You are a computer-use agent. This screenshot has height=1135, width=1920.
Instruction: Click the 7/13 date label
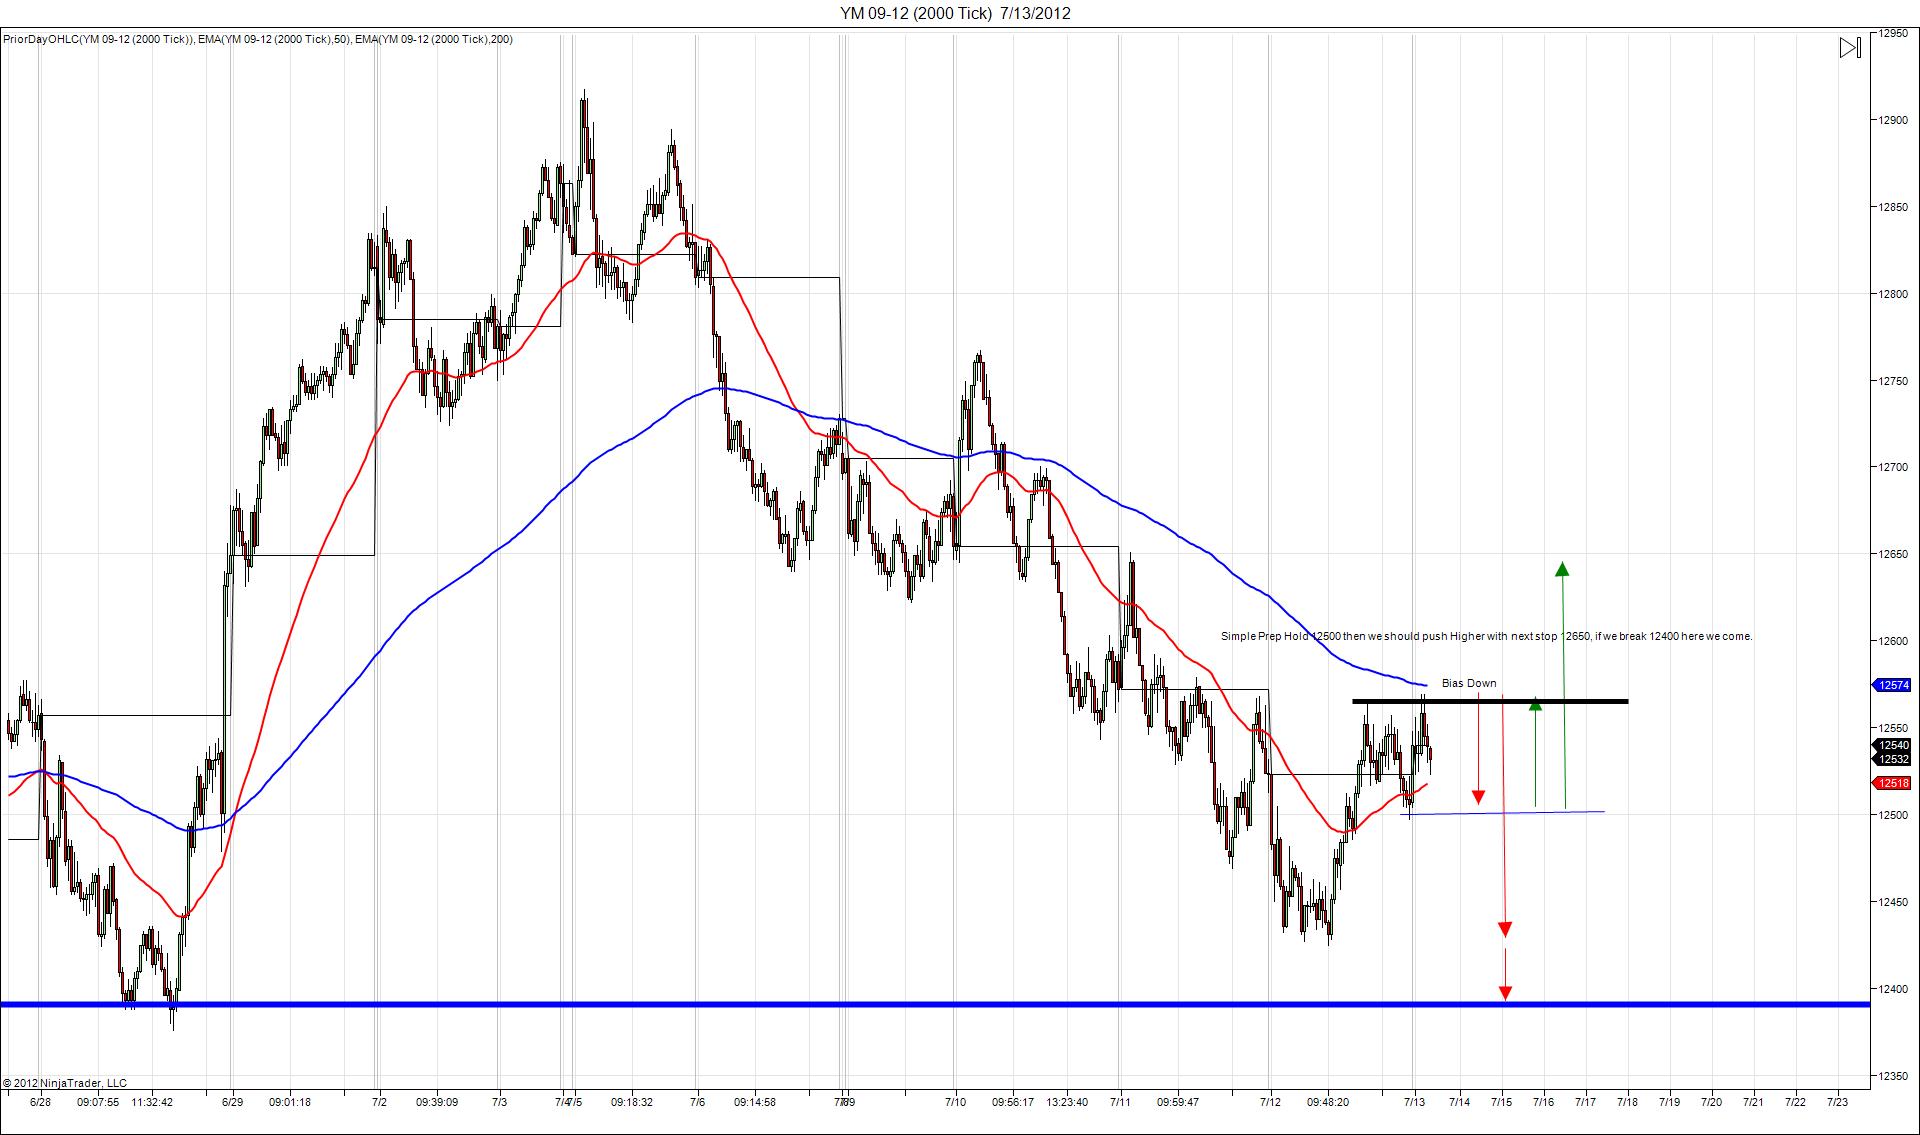(1414, 1102)
